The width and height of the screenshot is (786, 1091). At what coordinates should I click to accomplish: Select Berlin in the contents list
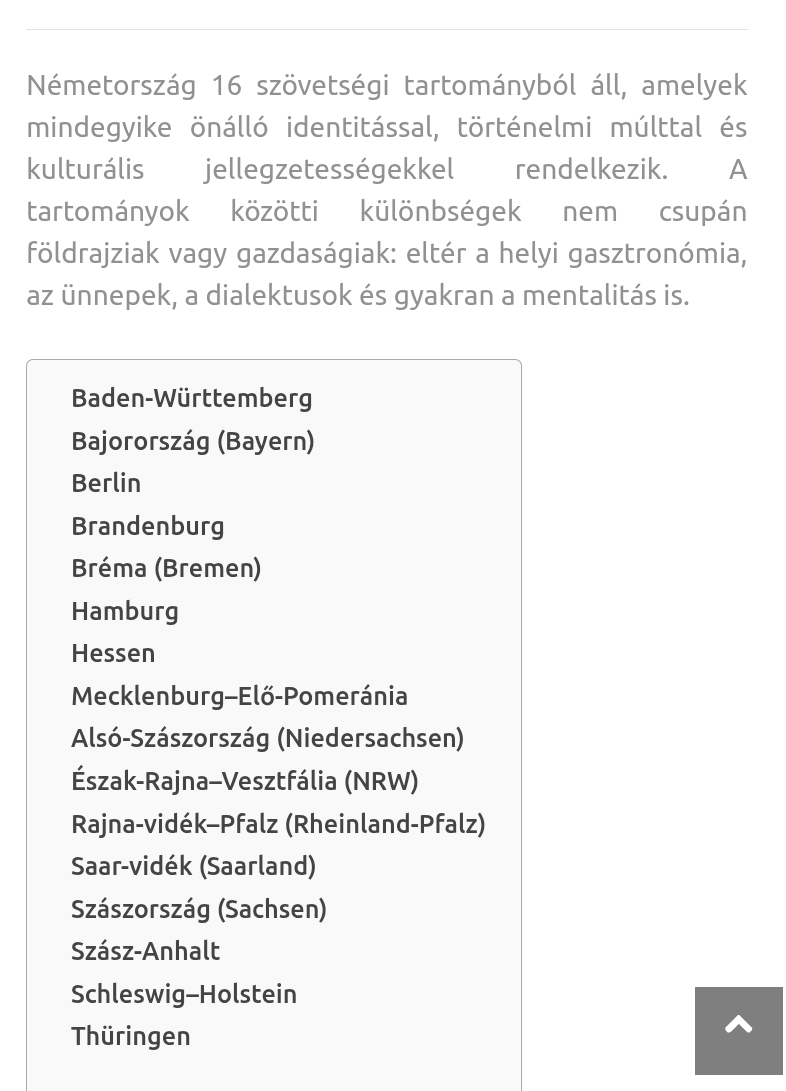[x=106, y=483]
